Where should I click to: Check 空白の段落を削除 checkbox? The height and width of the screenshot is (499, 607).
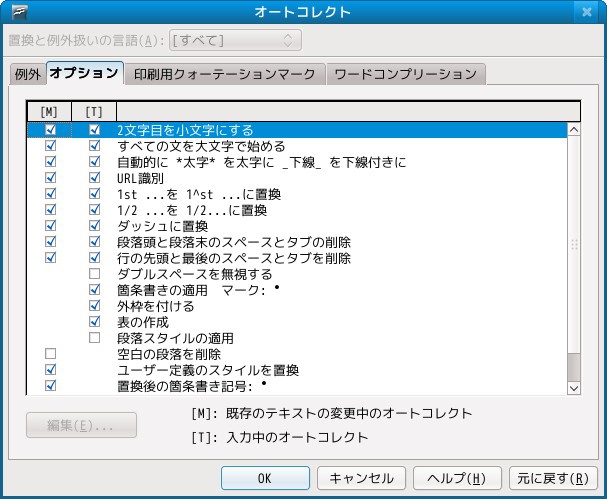point(51,353)
